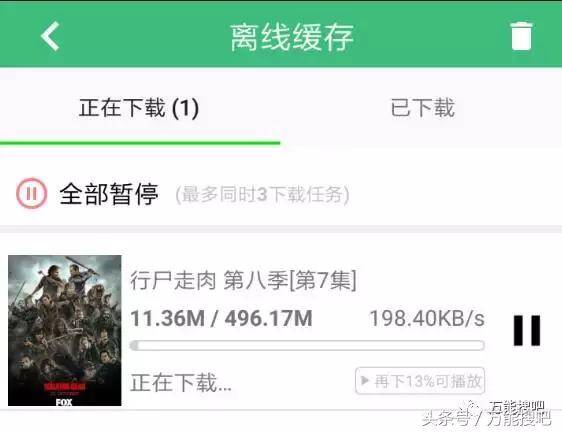
Task: Switch to the 已下载 tab
Action: 423,108
